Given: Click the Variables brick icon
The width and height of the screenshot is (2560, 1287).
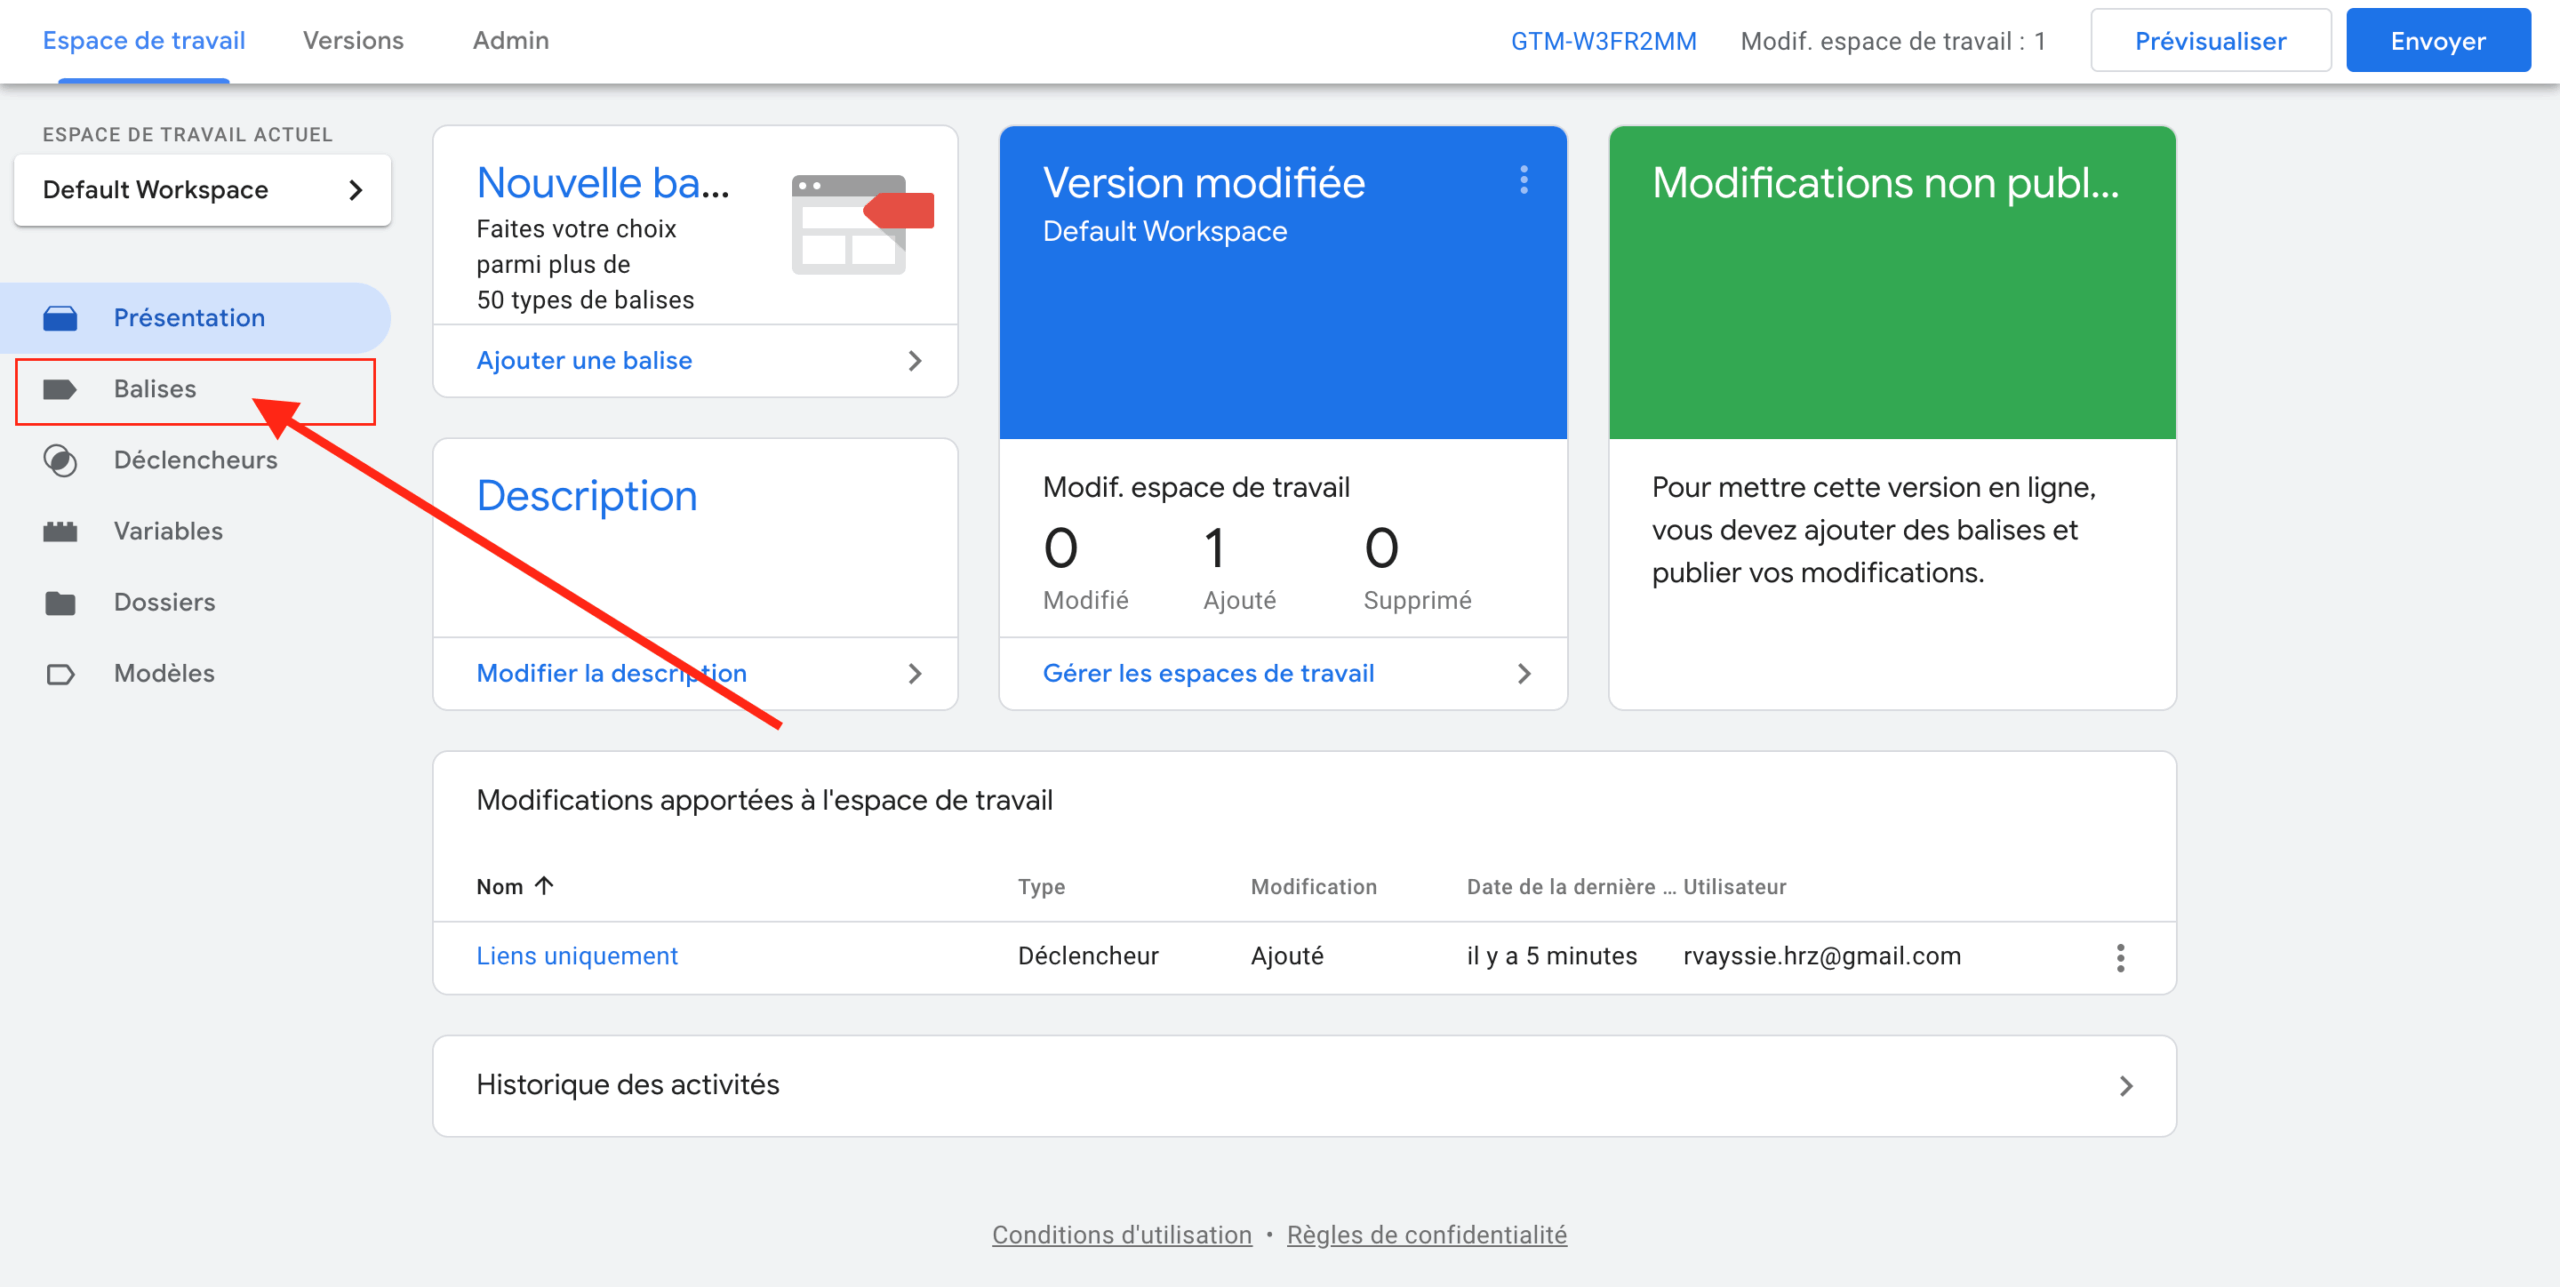Looking at the screenshot, I should tap(60, 531).
